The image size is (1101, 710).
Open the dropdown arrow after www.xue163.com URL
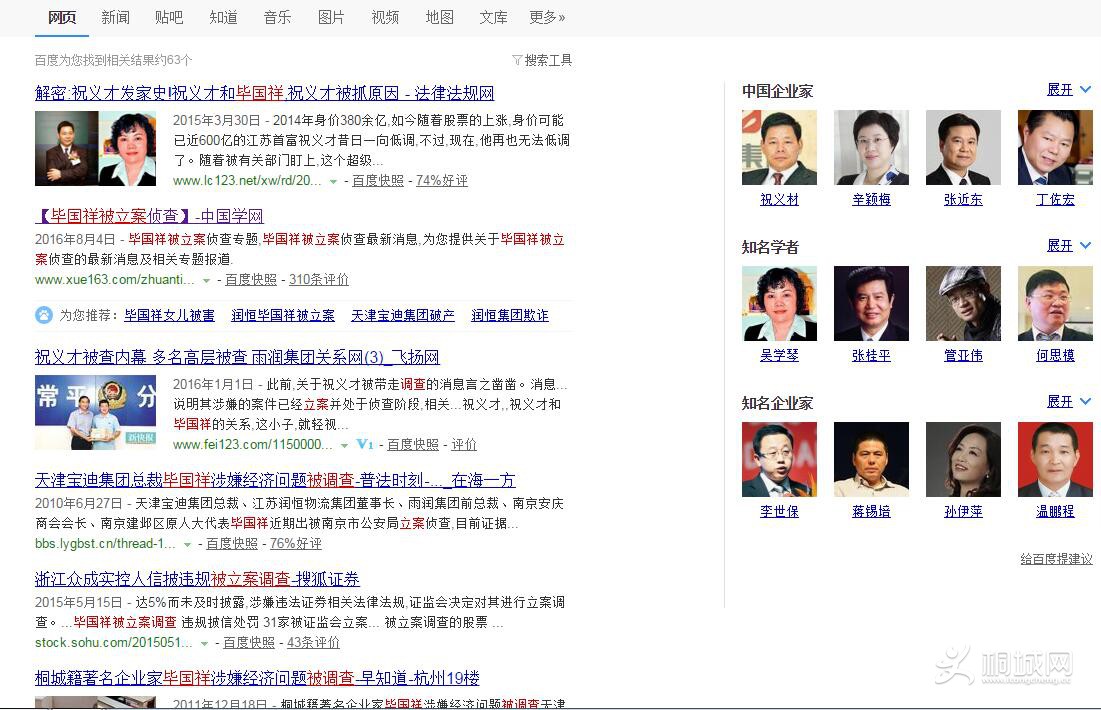207,280
